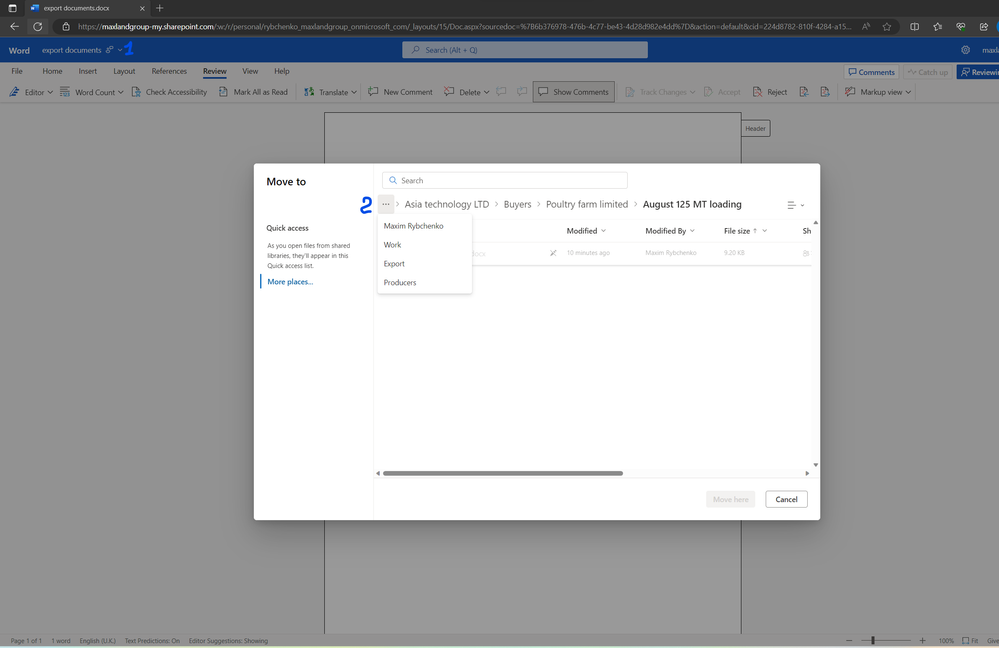This screenshot has width=999, height=648.
Task: Expand the Translate dropdown arrow
Action: 354,92
